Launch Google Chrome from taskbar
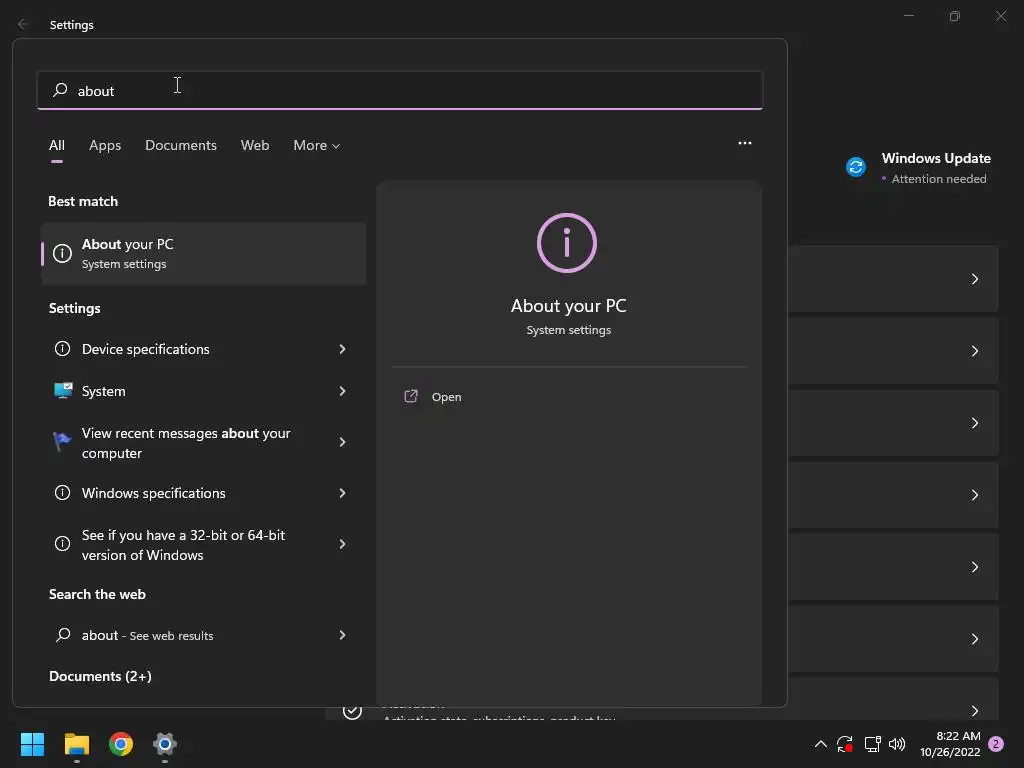The width and height of the screenshot is (1024, 768). click(x=121, y=744)
